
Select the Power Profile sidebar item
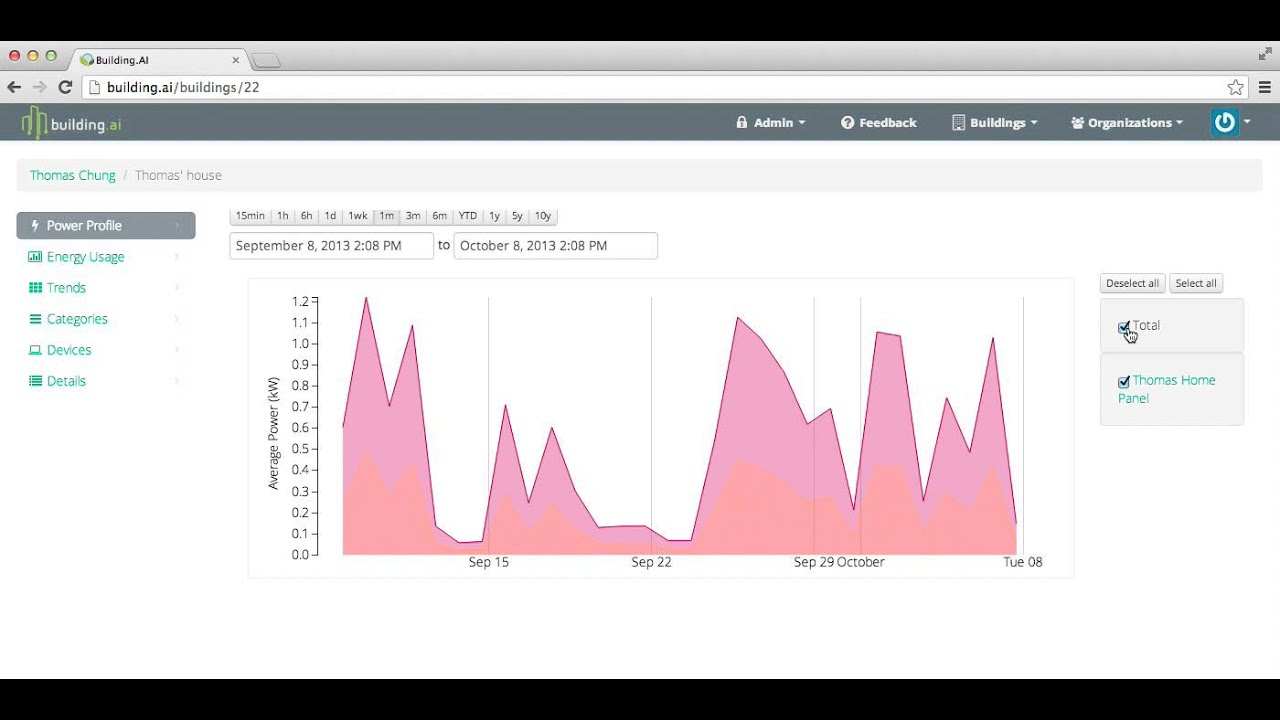[106, 225]
